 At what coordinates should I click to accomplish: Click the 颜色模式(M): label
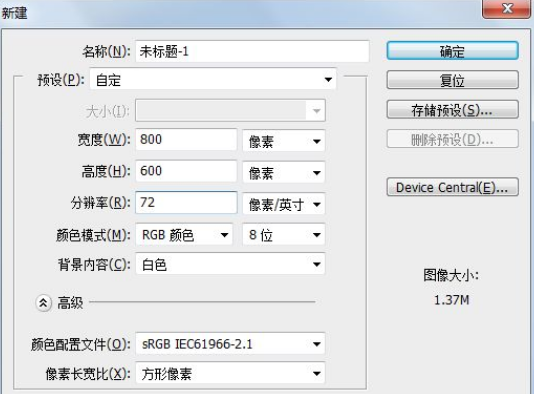(x=93, y=235)
